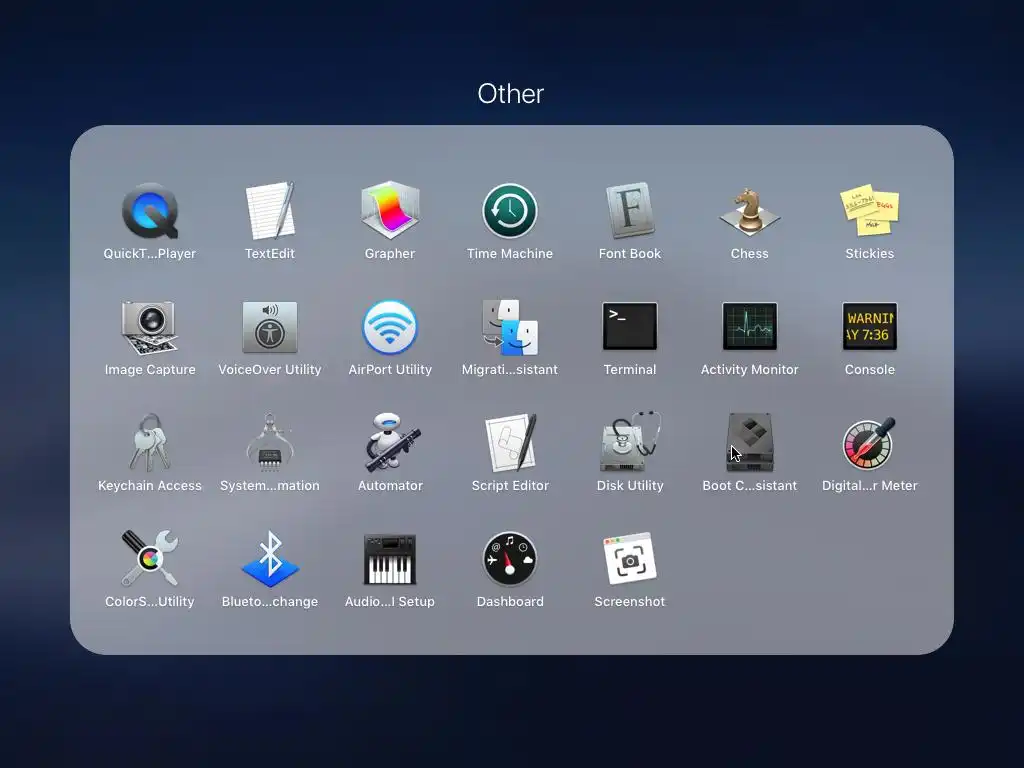
Task: Launch Script Editor
Action: click(511, 443)
